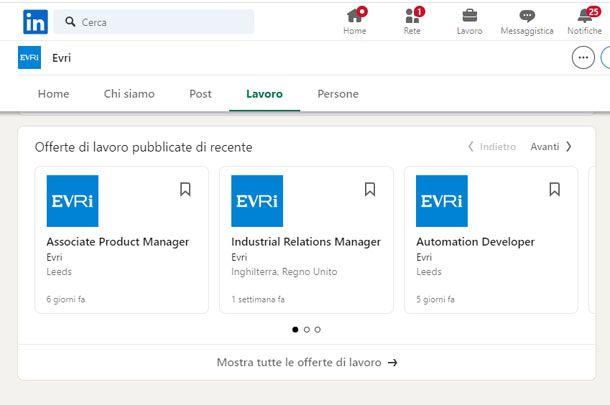Click Leeds location on Automation Developer card
Viewport: 610px width, 405px height.
pyautogui.click(x=429, y=272)
